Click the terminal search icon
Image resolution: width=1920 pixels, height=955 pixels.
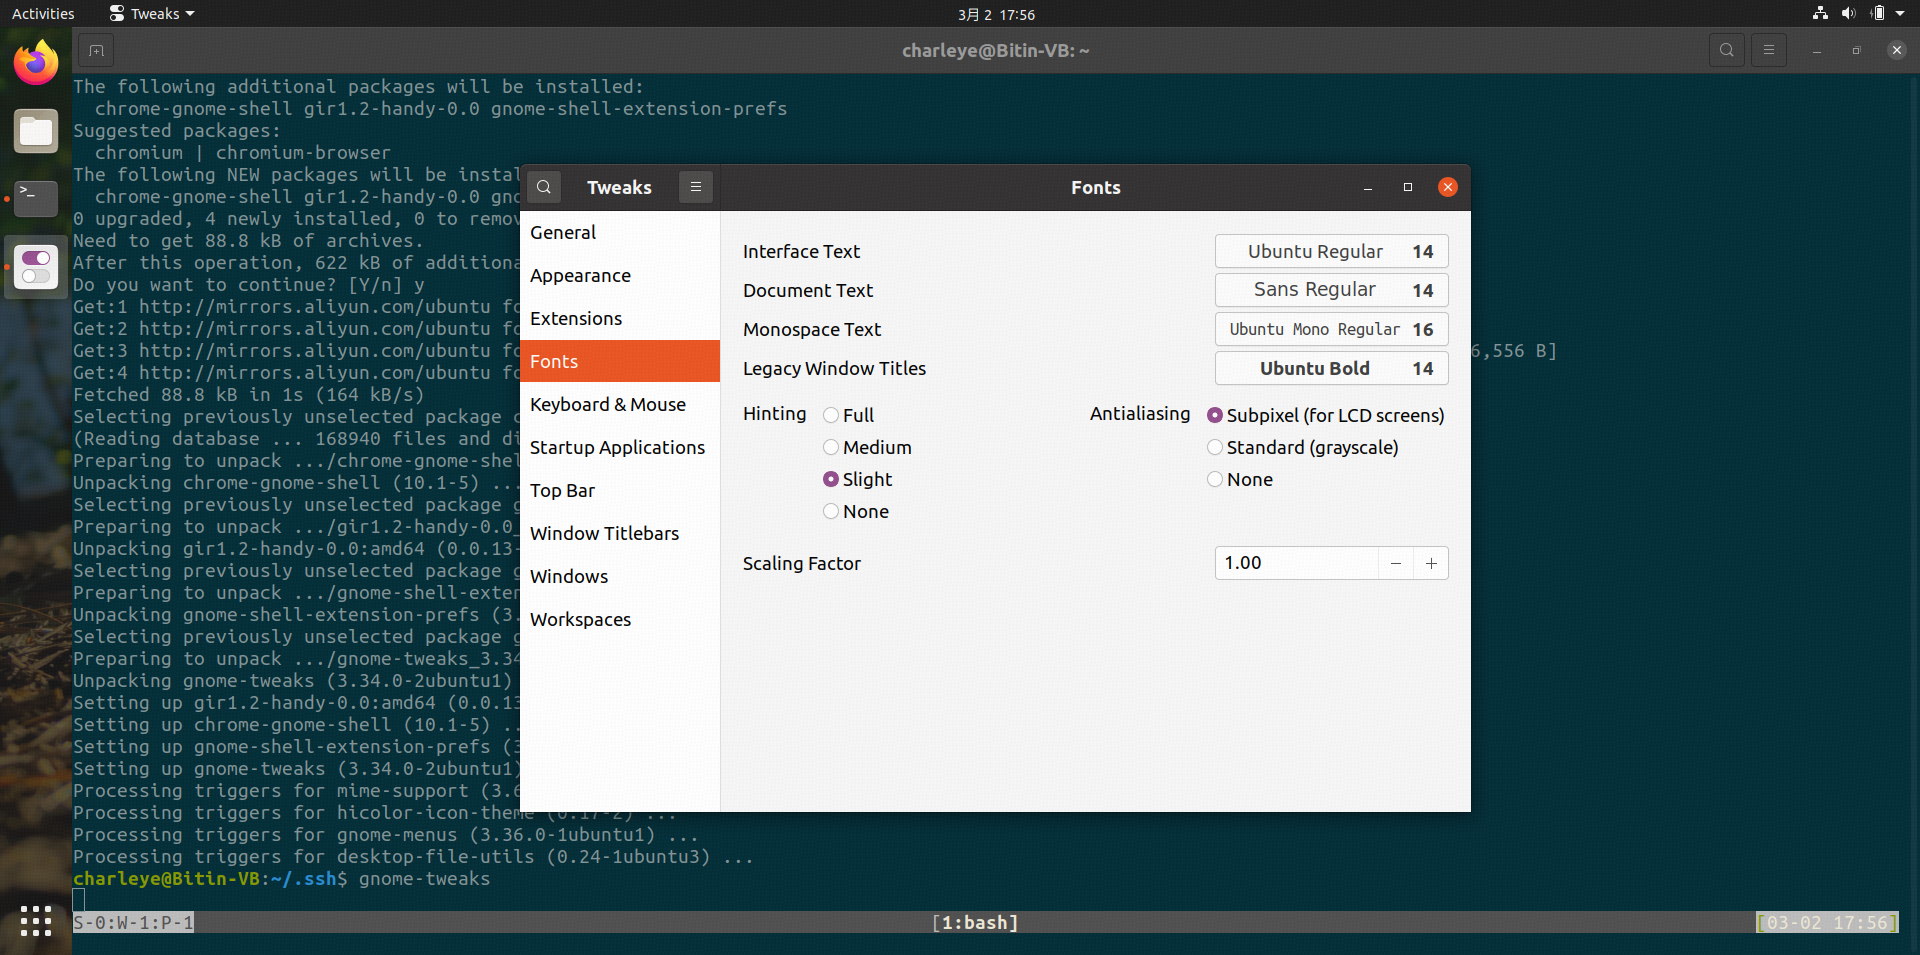click(1726, 50)
